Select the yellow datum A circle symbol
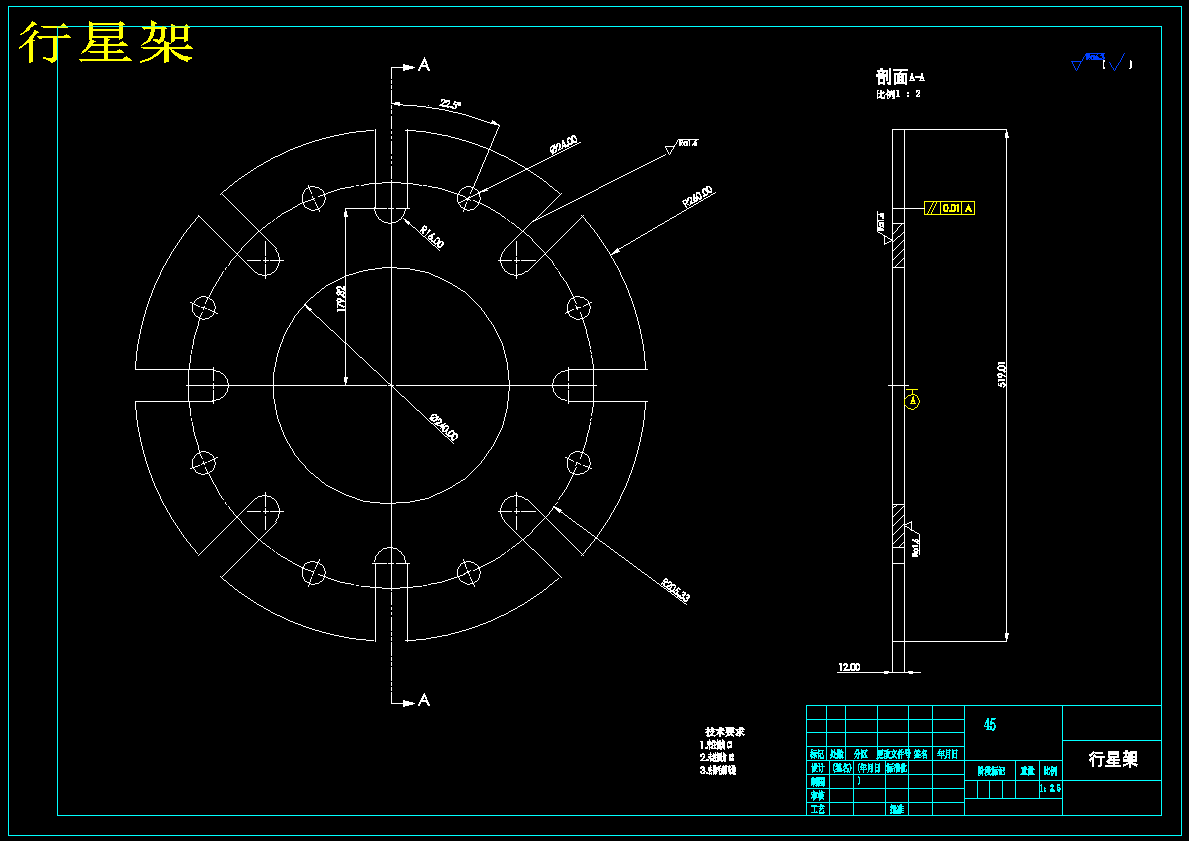Viewport: 1189px width, 841px height. pos(912,400)
